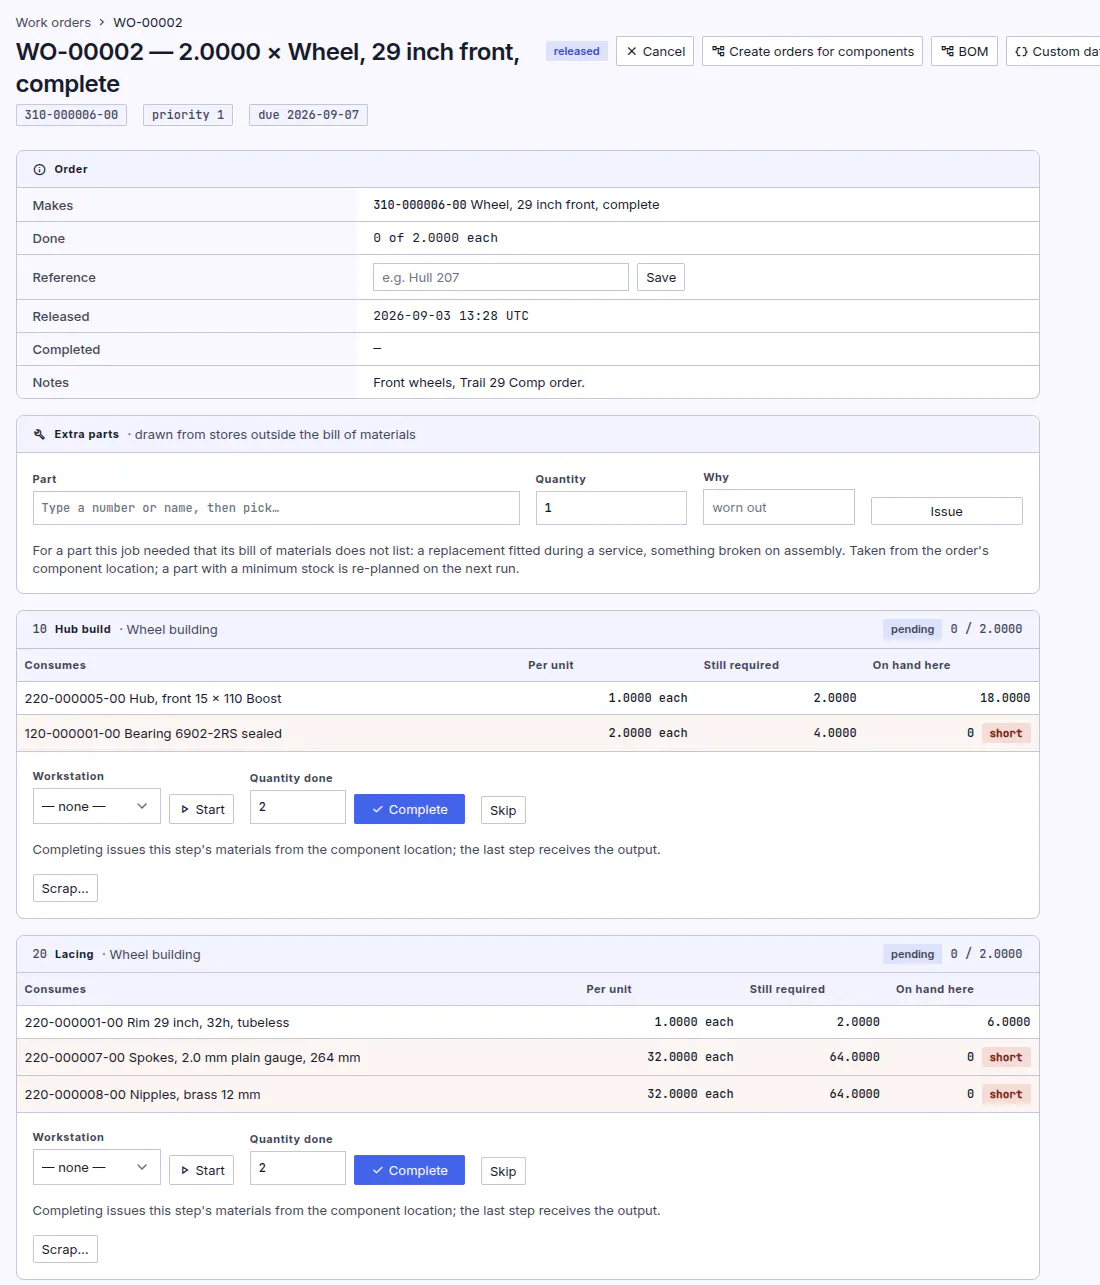Select 220-000005-00 Hub, front row

[528, 698]
